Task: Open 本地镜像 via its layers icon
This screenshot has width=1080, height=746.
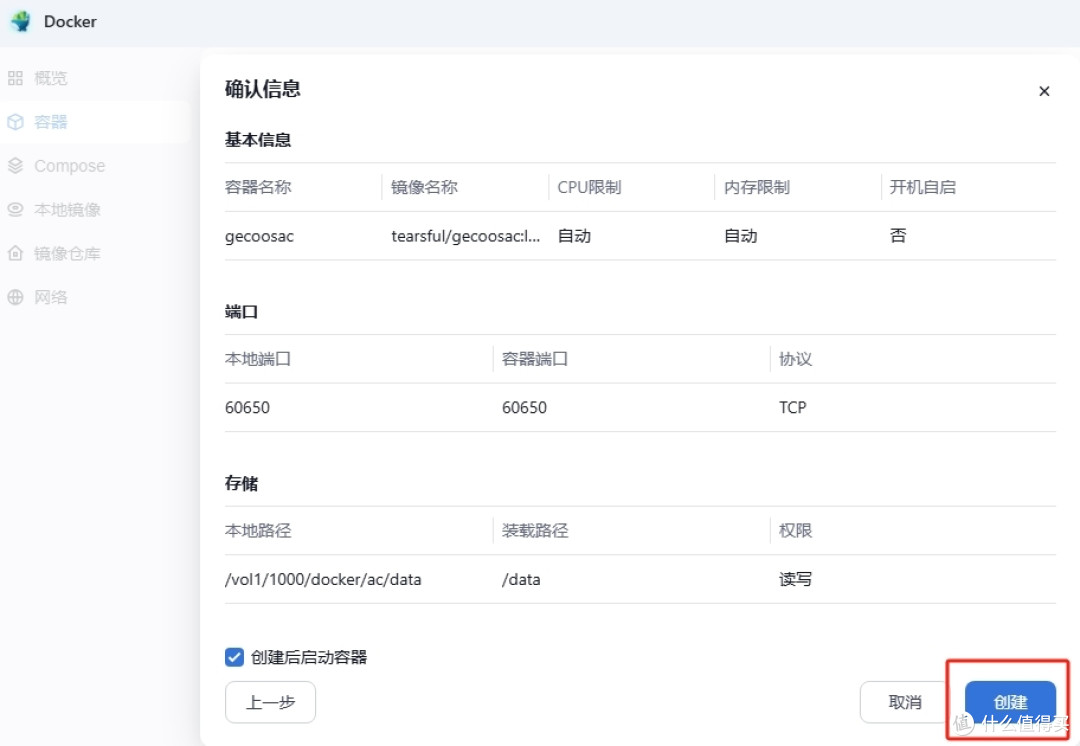Action: [x=17, y=209]
